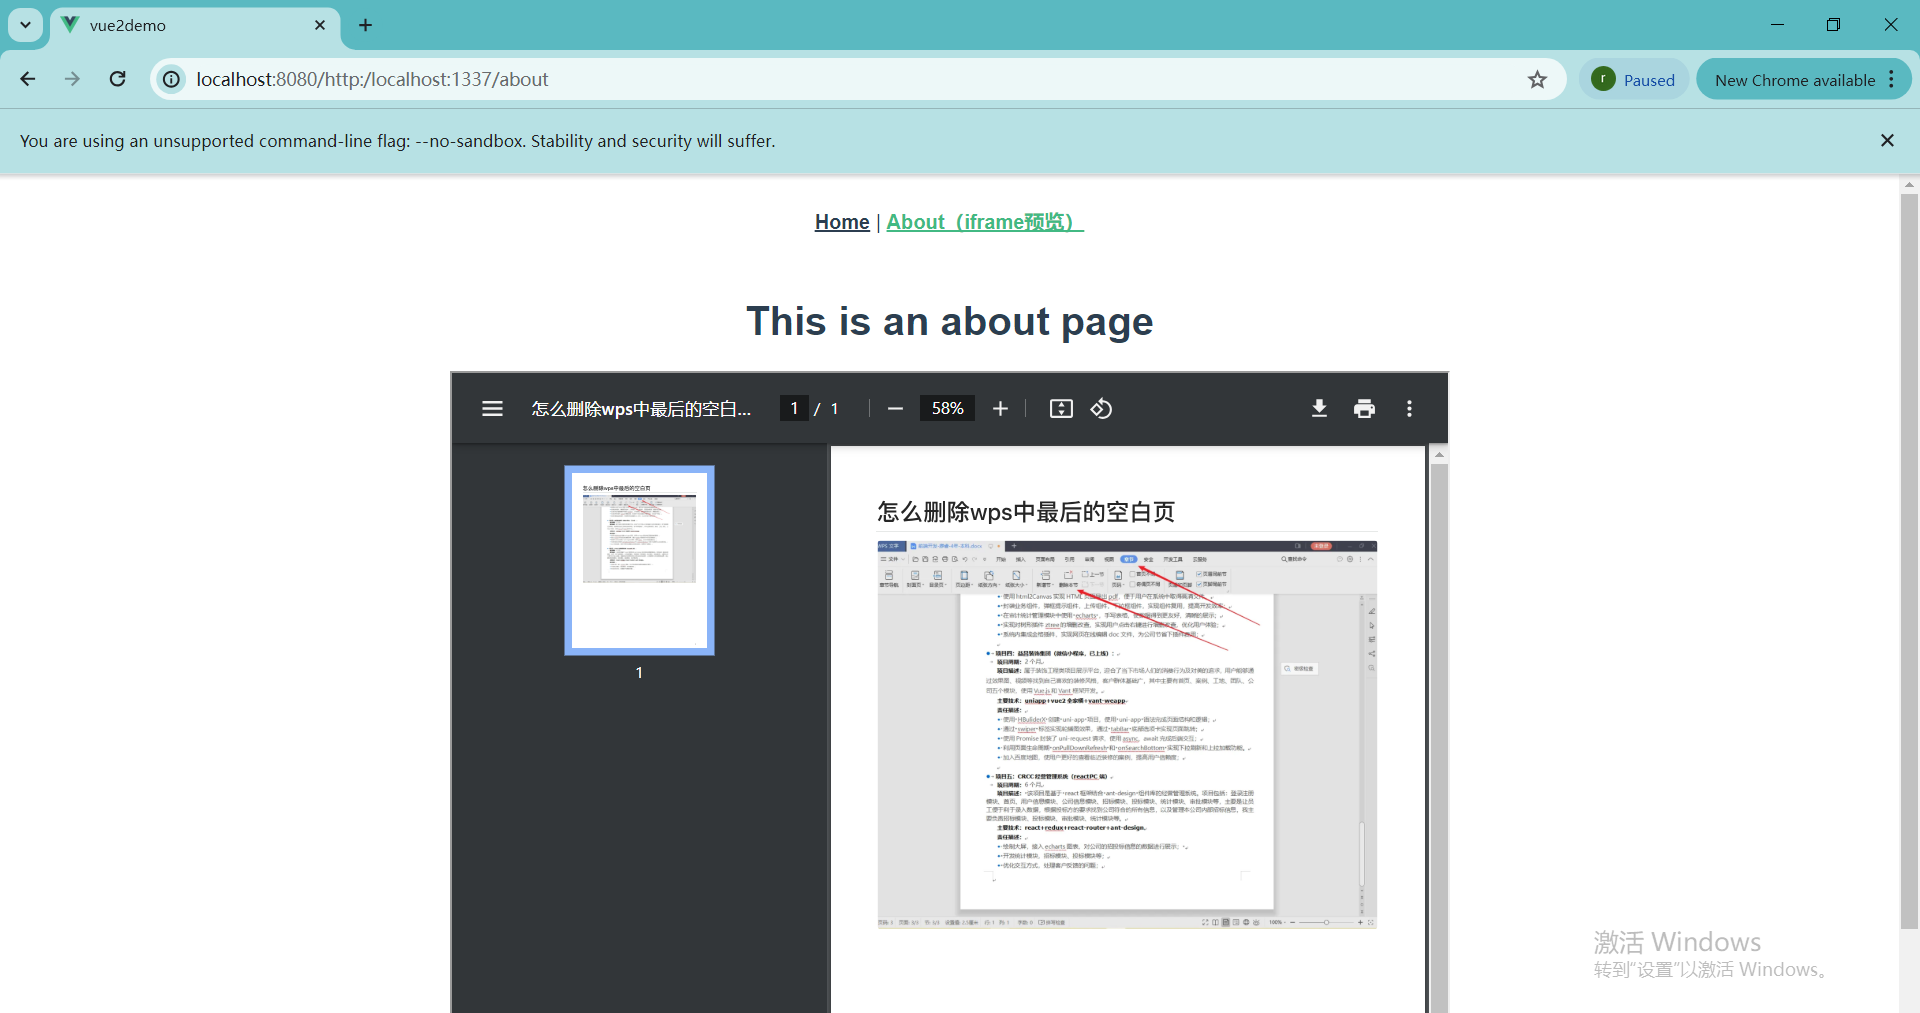Image resolution: width=1920 pixels, height=1013 pixels.
Task: Reload the current page
Action: [117, 79]
